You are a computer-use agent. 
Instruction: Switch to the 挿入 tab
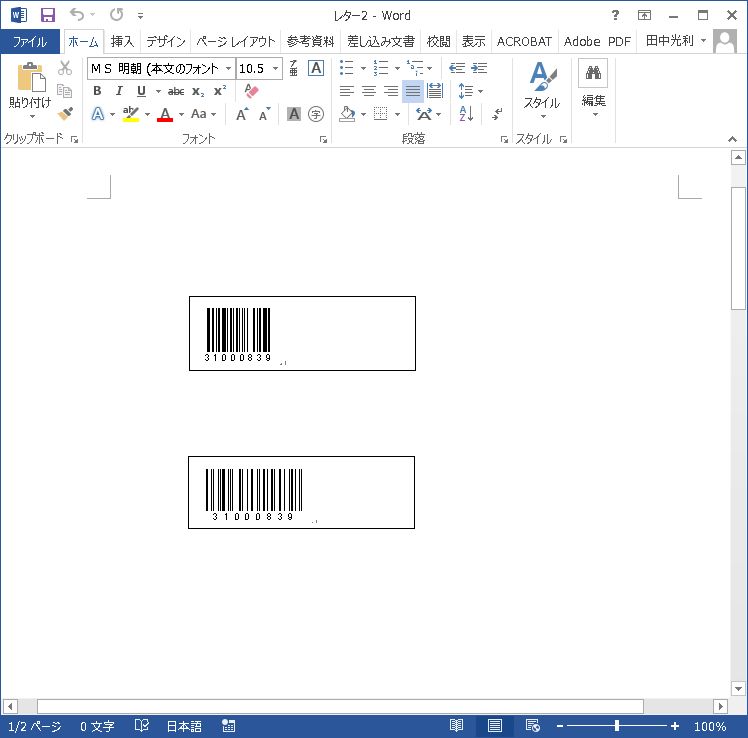point(122,42)
